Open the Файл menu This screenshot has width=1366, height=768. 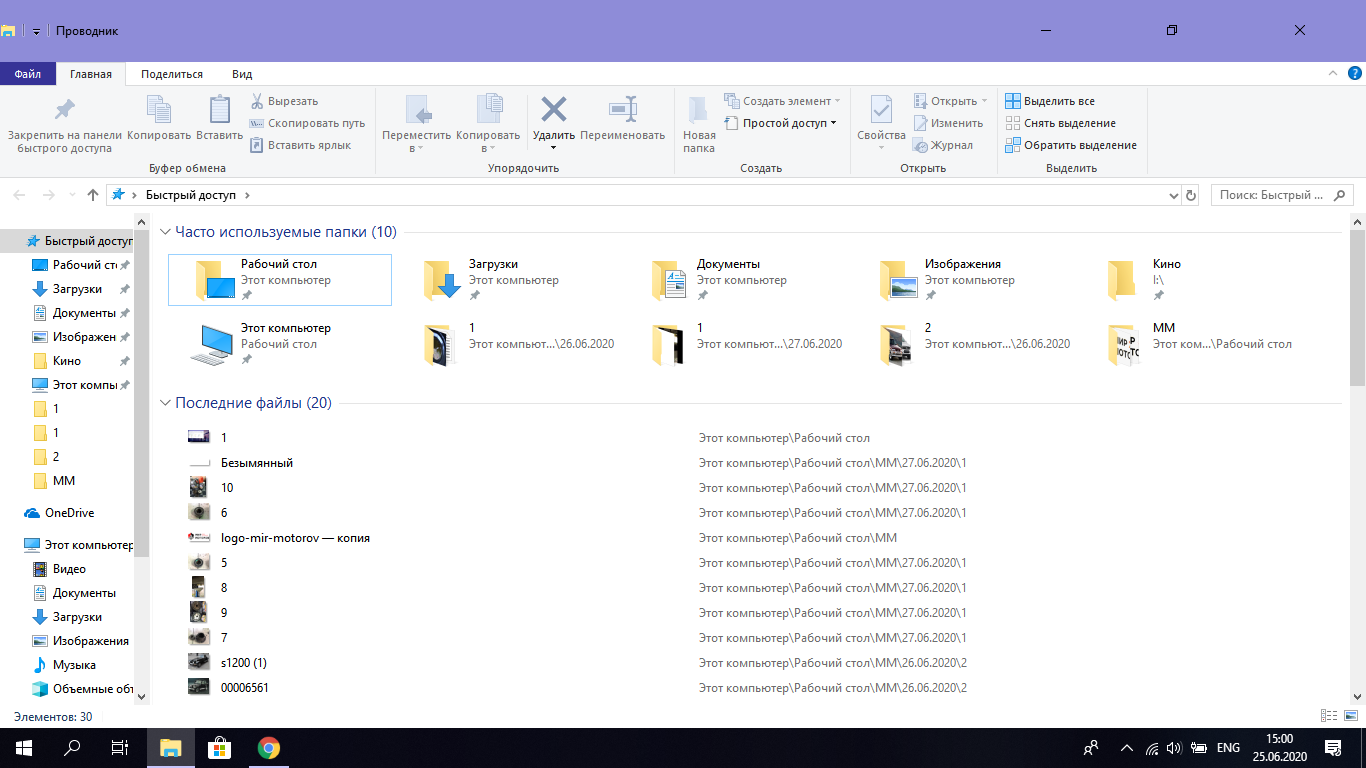point(28,74)
